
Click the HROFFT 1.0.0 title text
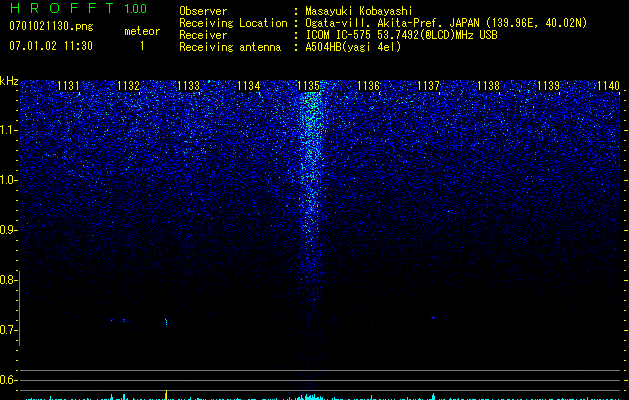[78, 8]
